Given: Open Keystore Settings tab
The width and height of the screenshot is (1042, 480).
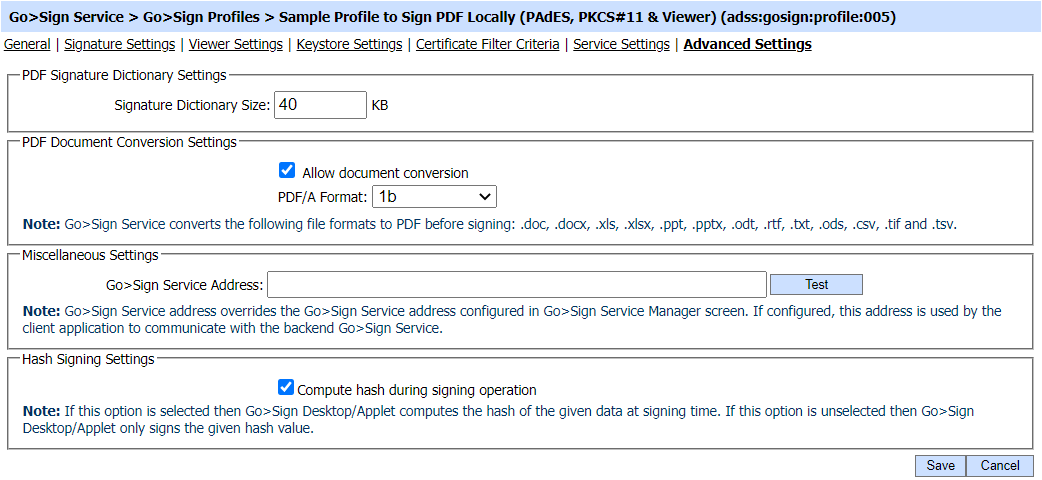Looking at the screenshot, I should [349, 44].
